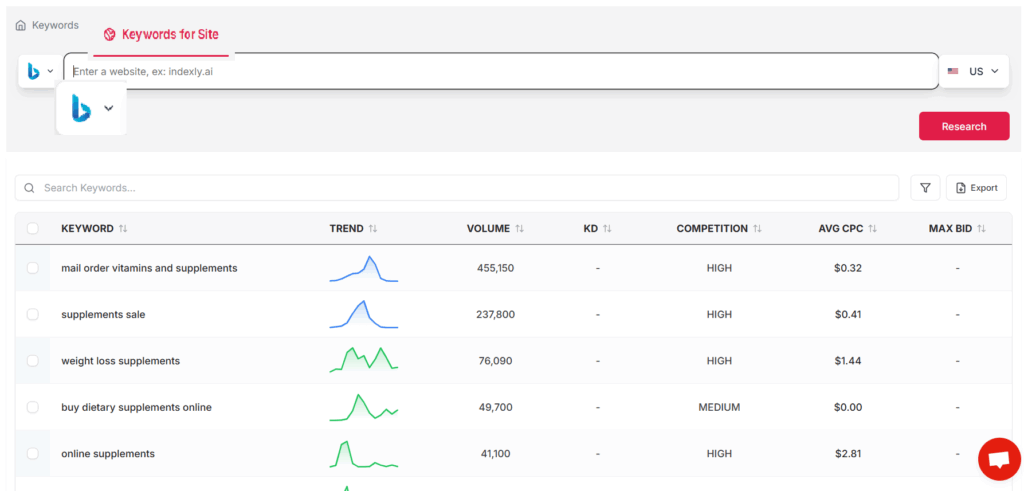Click trend chart for supplements sale
The height and width of the screenshot is (491, 1024).
tap(364, 314)
